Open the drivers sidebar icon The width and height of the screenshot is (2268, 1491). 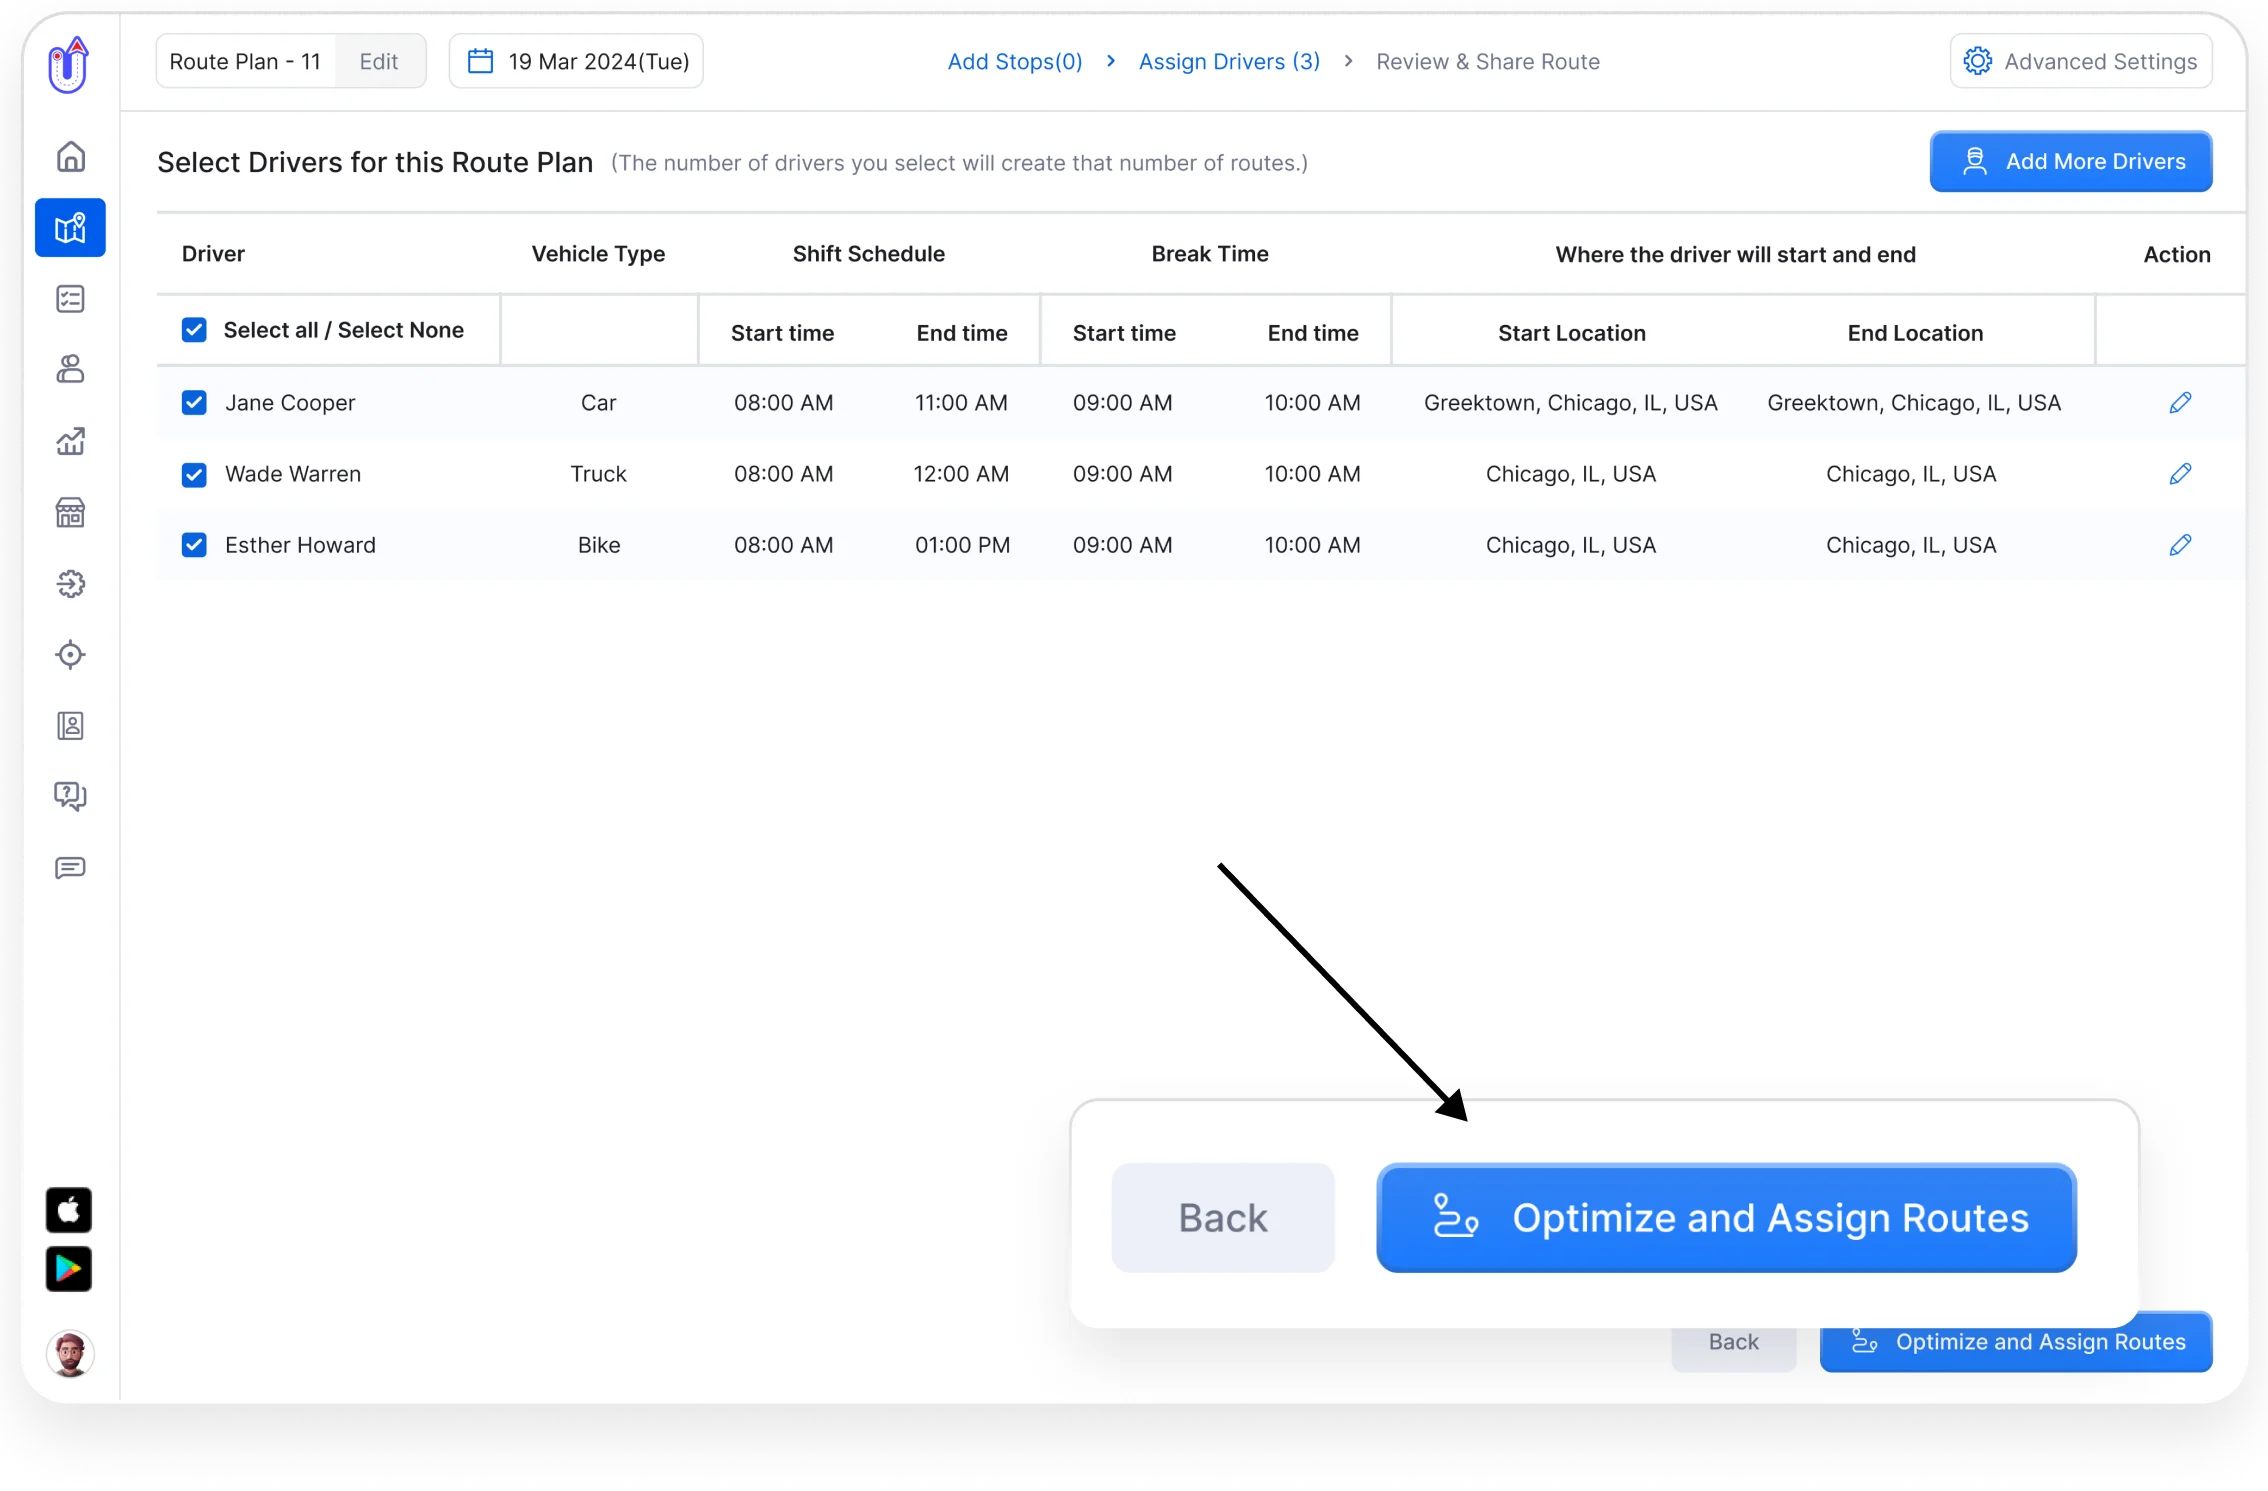[x=70, y=370]
